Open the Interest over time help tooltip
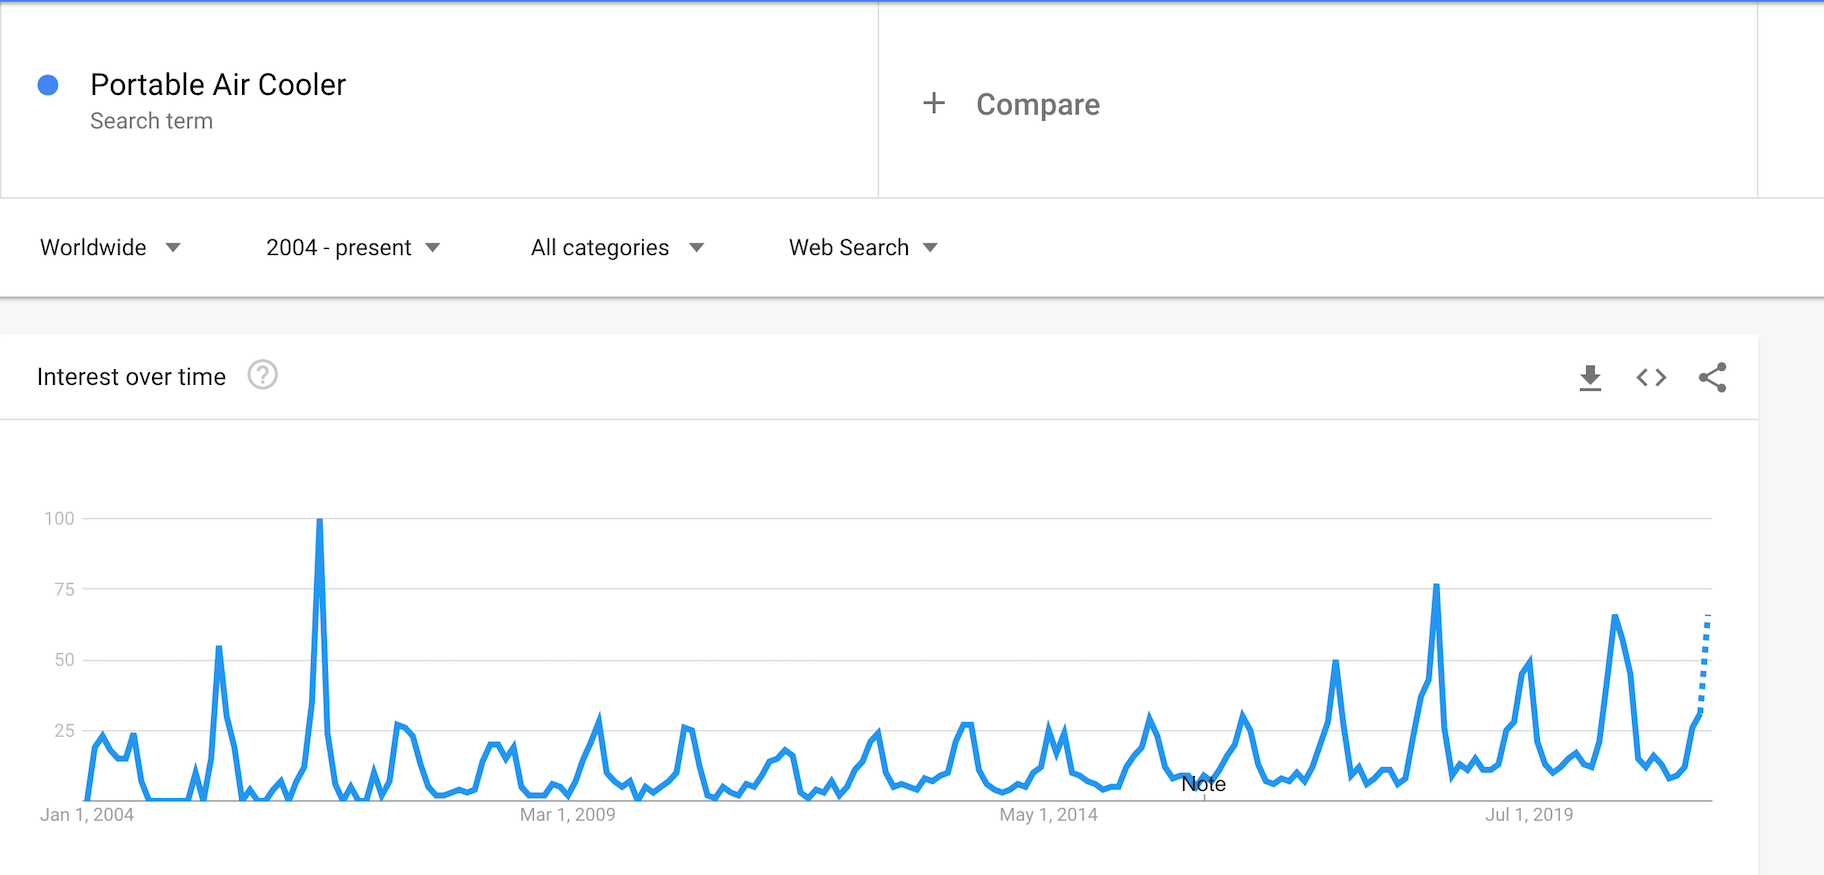1824x875 pixels. click(x=262, y=375)
